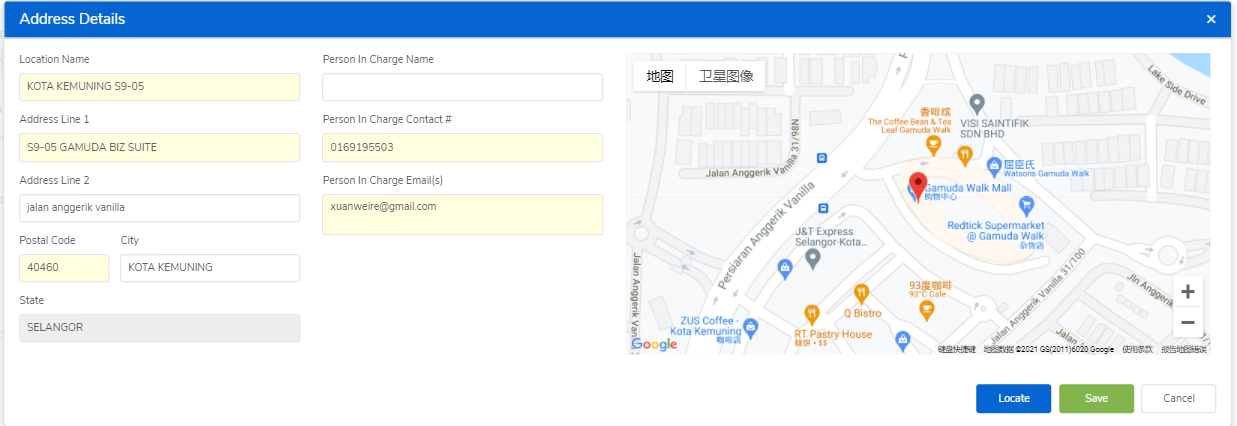Zoom out the map with minus button

tap(1187, 322)
